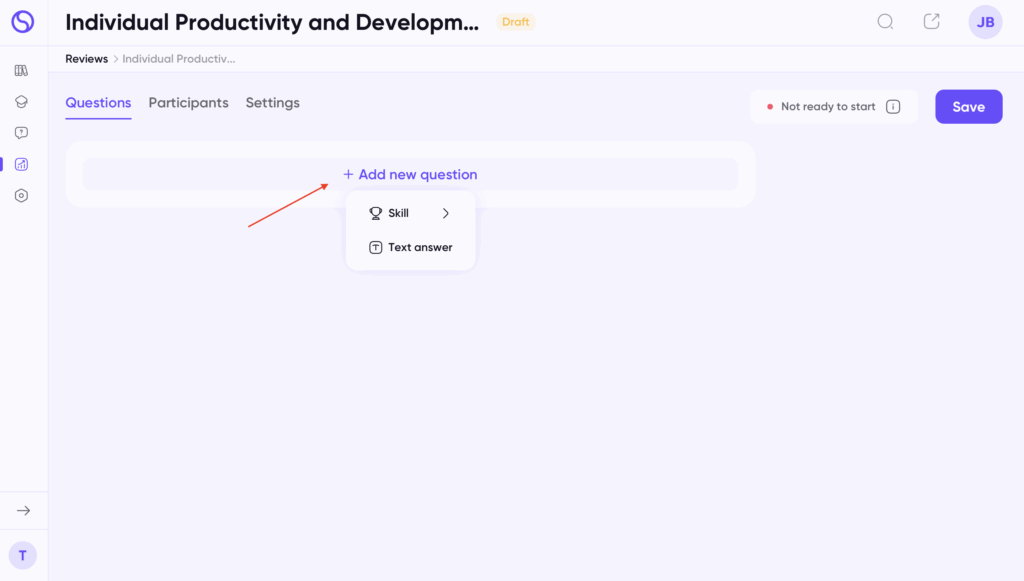Expand the Skill submenu chevron
This screenshot has height=581, width=1024.
pos(446,213)
